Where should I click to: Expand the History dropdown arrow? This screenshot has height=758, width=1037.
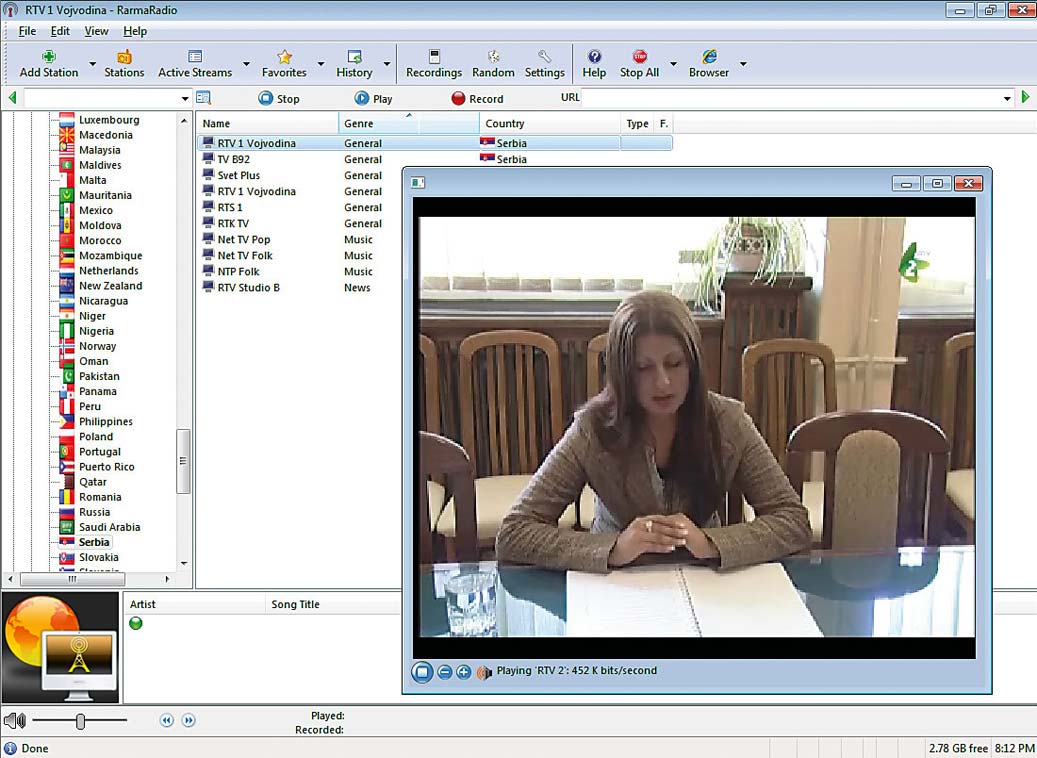pos(387,64)
